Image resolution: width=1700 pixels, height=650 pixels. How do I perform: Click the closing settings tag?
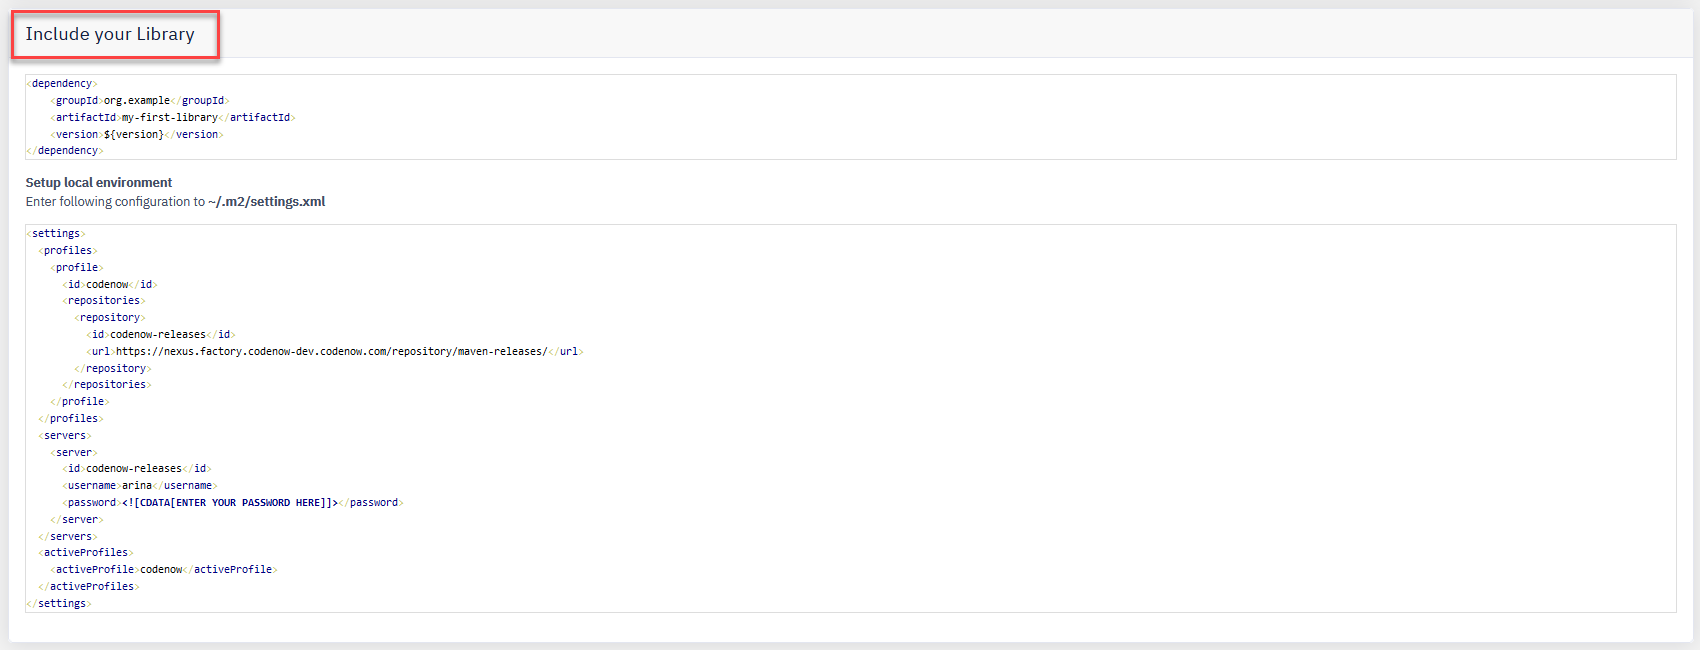59,604
